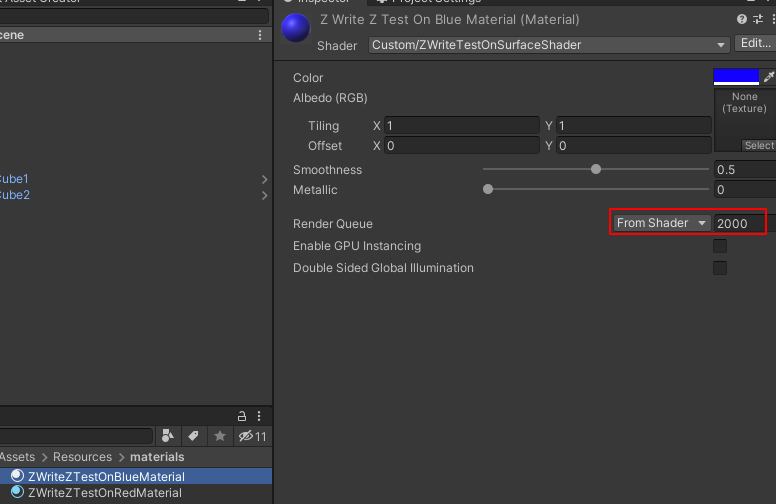Click the Offset Y input field
The width and height of the screenshot is (776, 504).
tap(633, 146)
